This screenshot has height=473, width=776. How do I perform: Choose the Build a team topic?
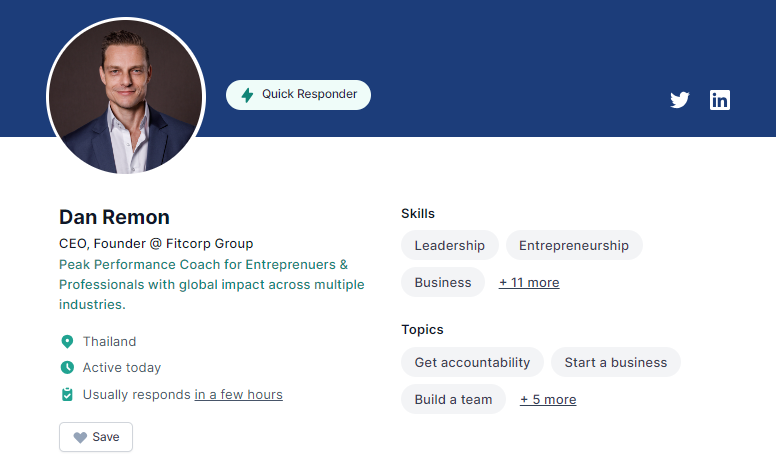coord(453,399)
